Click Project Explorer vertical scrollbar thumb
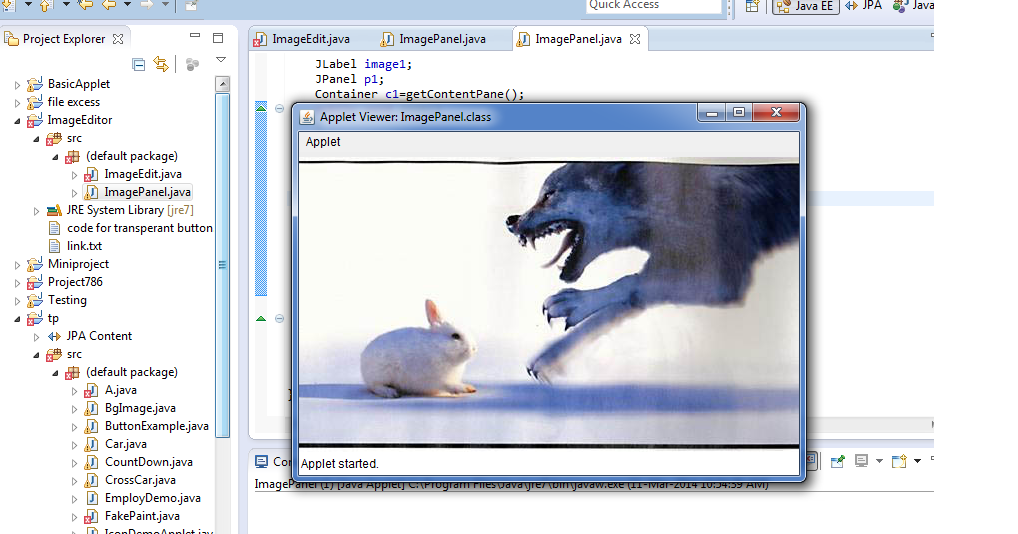The image size is (1018, 534). [223, 265]
